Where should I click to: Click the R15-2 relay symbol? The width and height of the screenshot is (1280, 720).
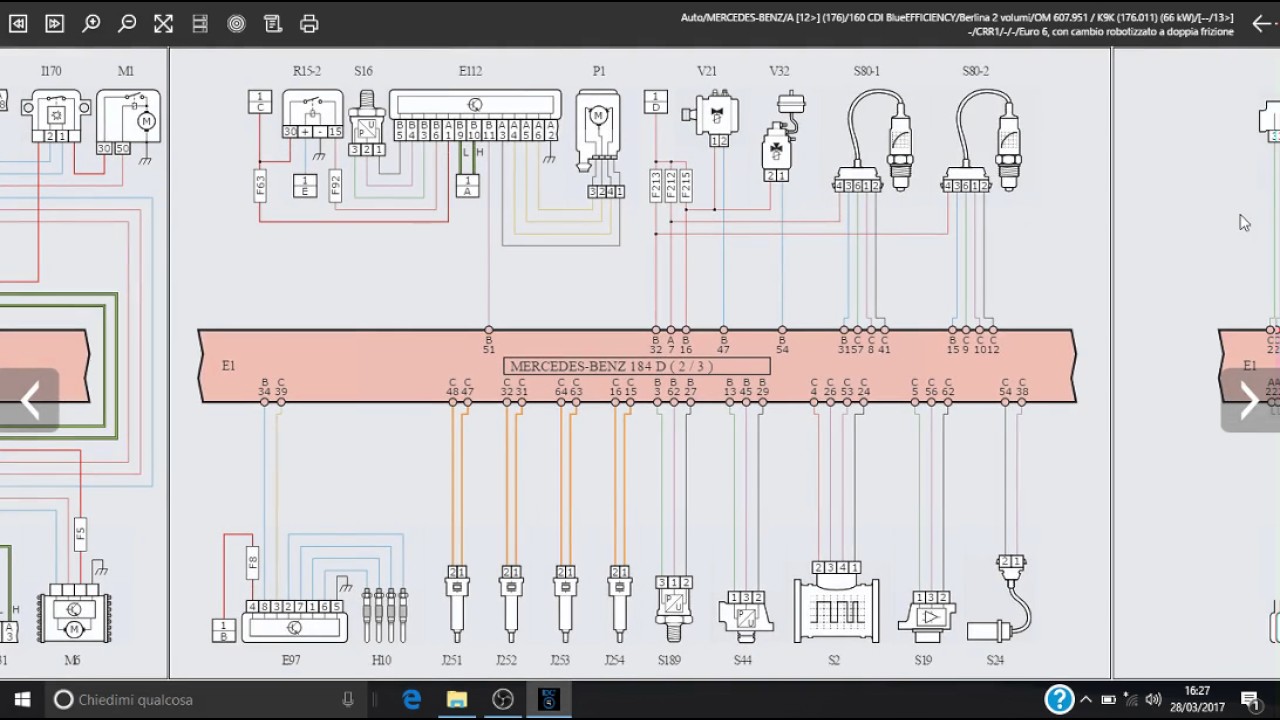[312, 115]
